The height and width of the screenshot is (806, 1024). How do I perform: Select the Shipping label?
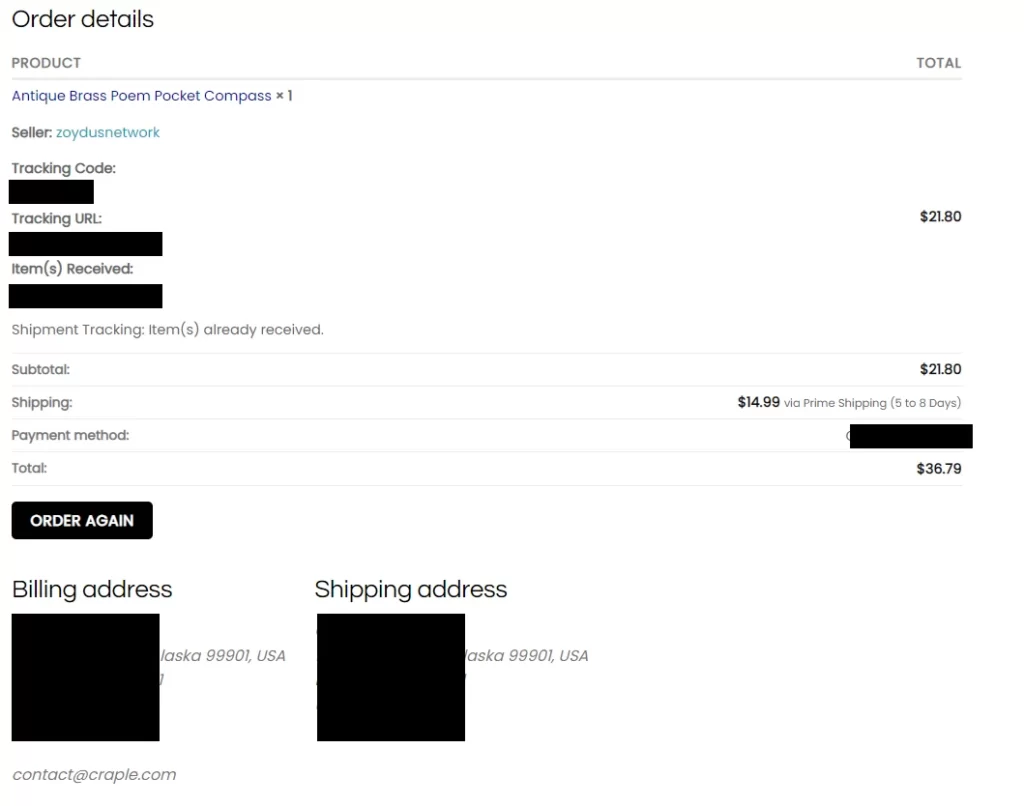(x=42, y=403)
